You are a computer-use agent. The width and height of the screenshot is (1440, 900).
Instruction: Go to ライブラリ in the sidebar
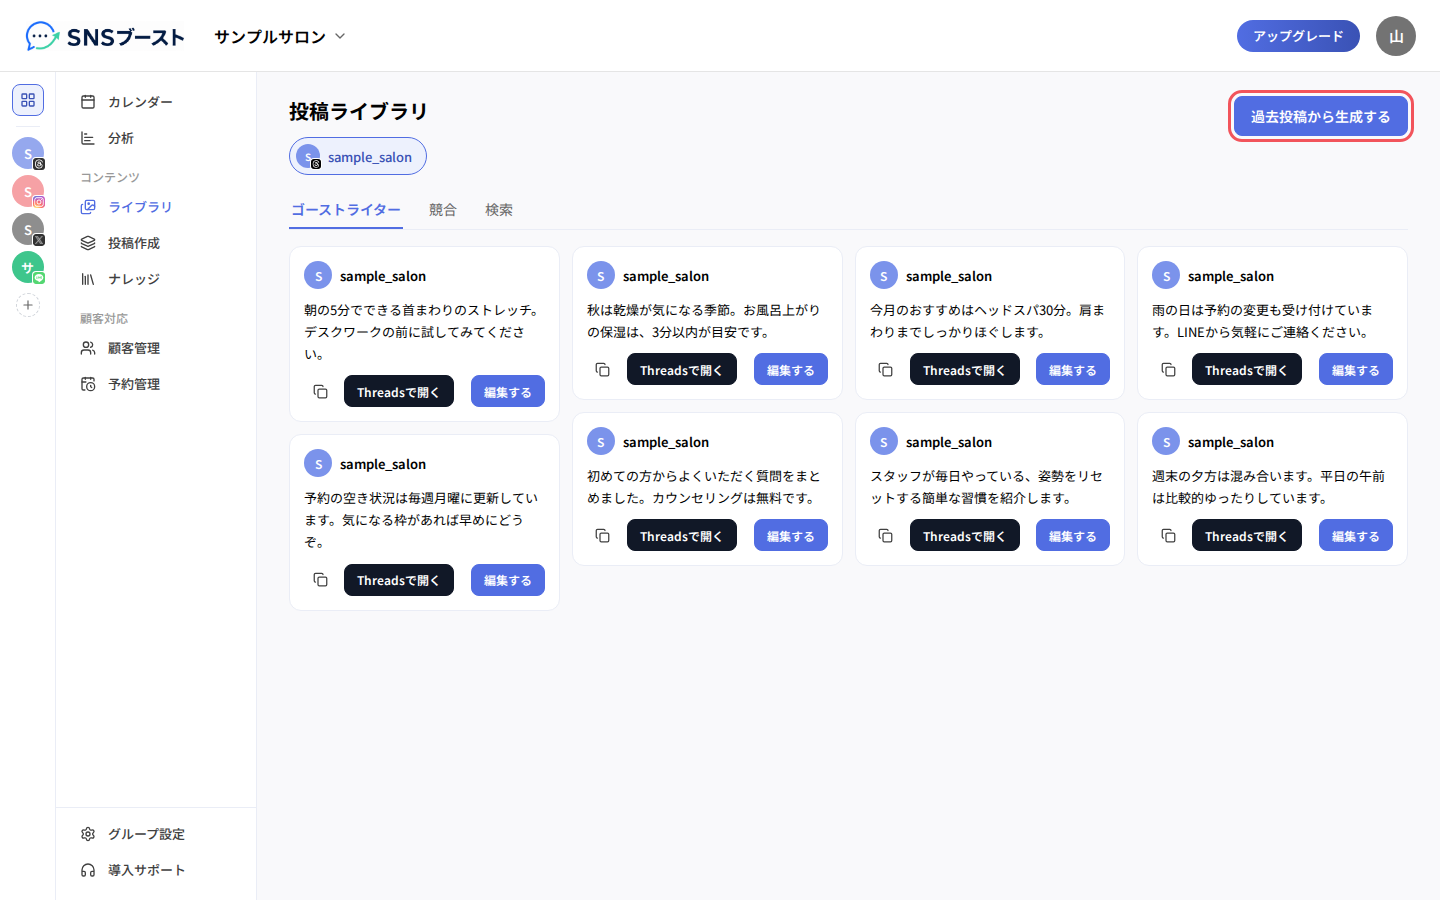pos(156,207)
